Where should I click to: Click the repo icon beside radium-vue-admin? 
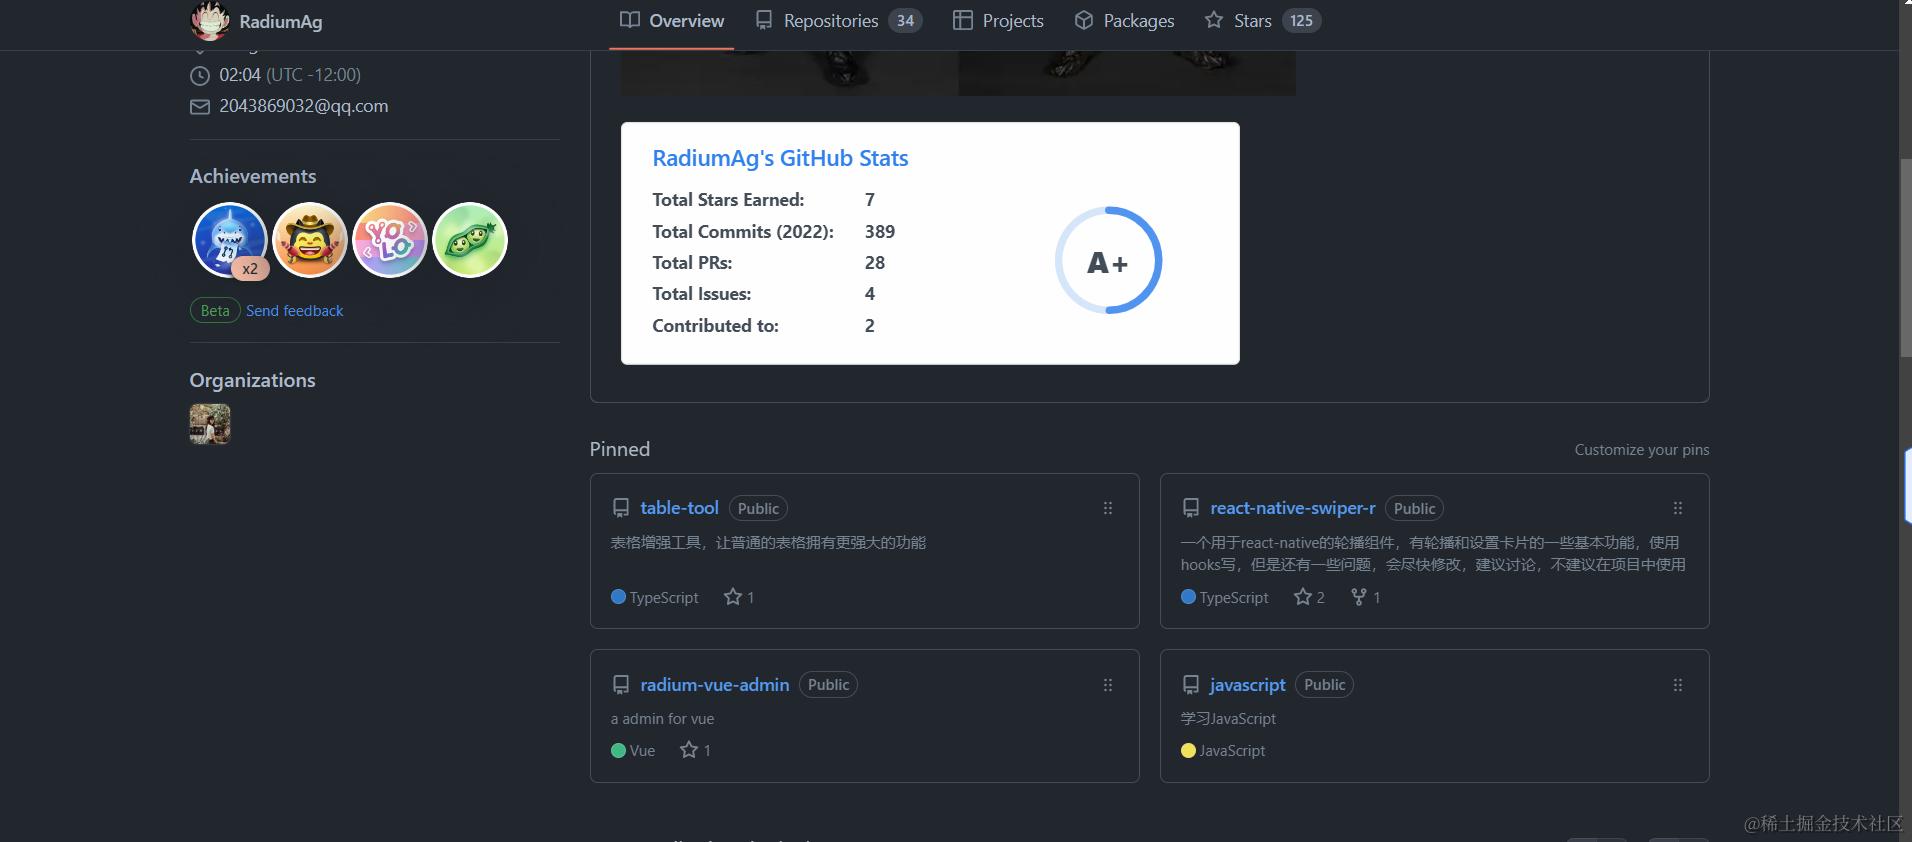coord(621,685)
